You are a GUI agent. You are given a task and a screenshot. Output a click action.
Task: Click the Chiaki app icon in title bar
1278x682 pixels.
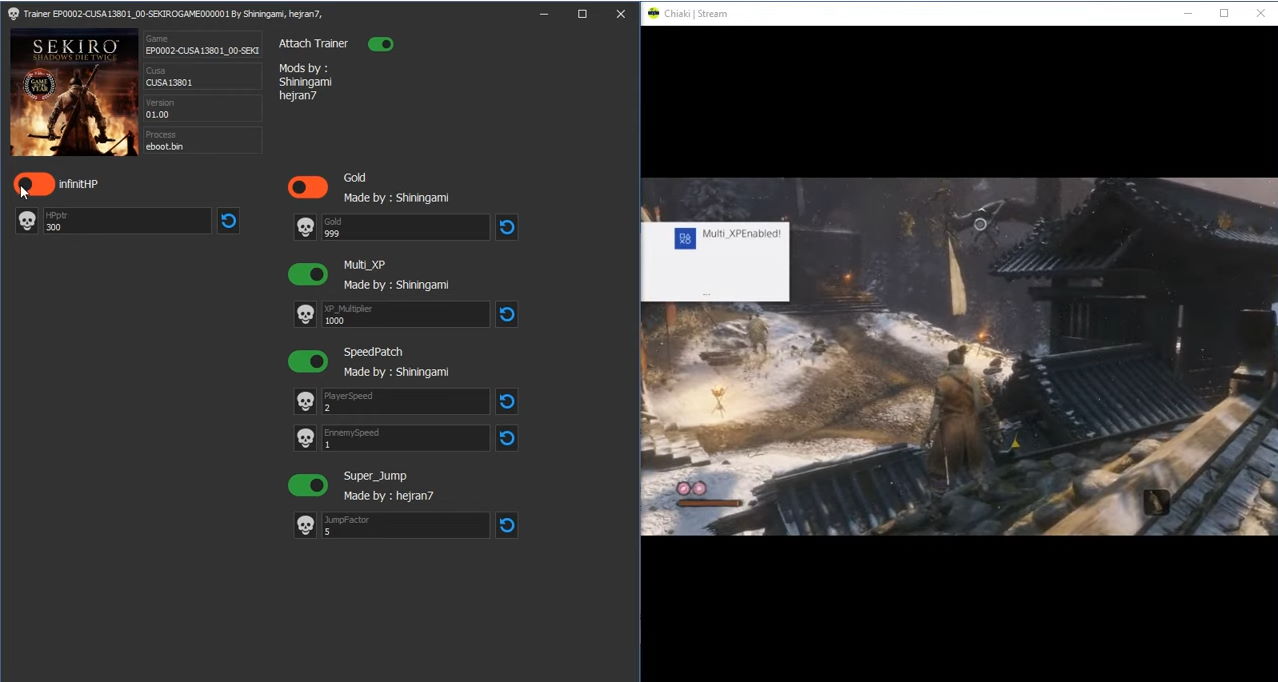coord(654,13)
